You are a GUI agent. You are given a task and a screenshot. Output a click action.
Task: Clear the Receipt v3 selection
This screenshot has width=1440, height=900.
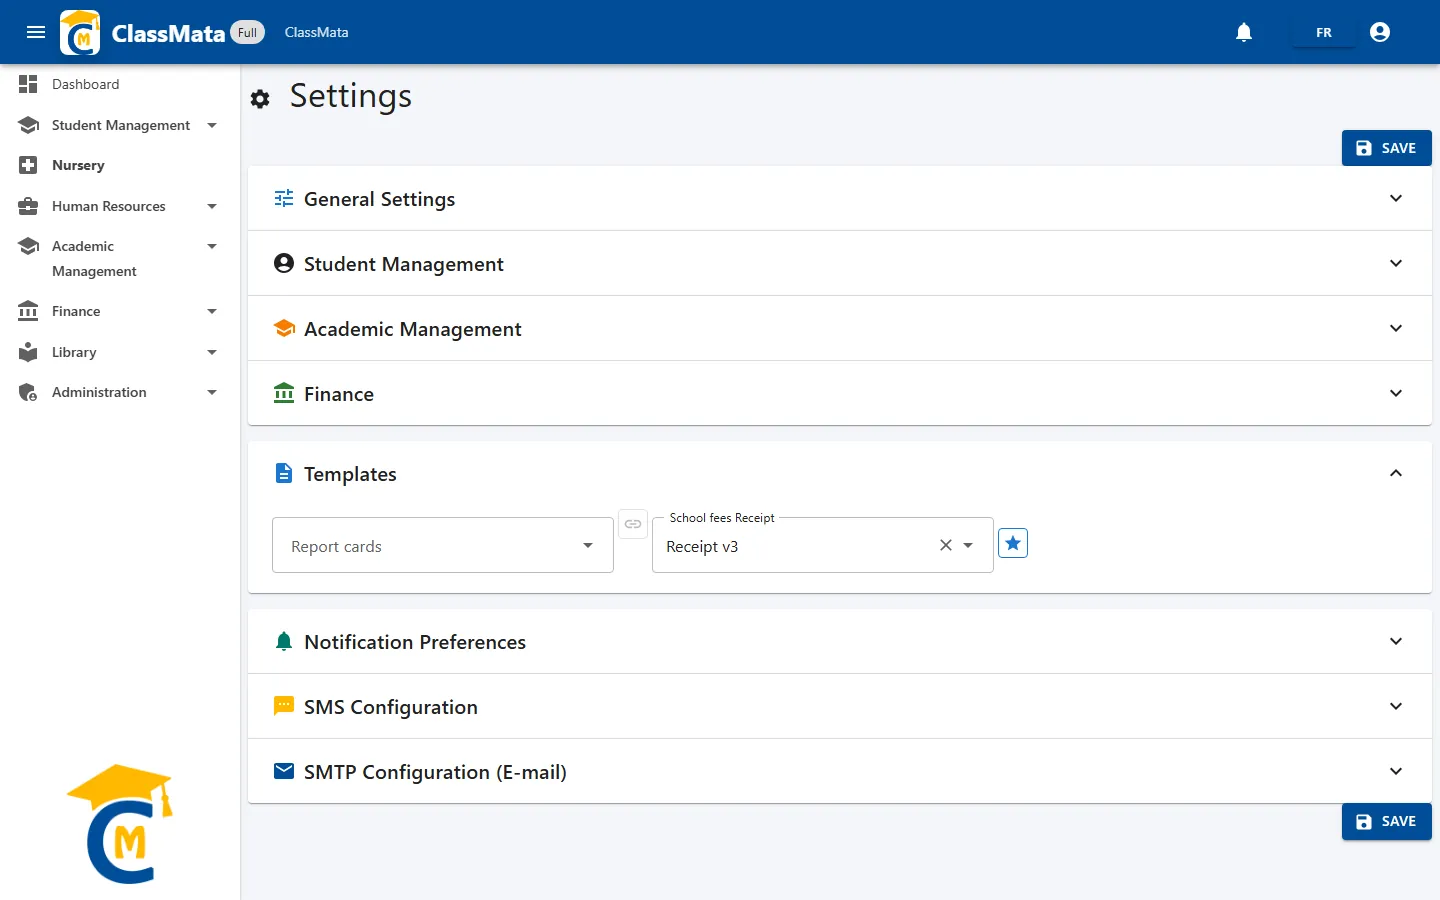[945, 545]
